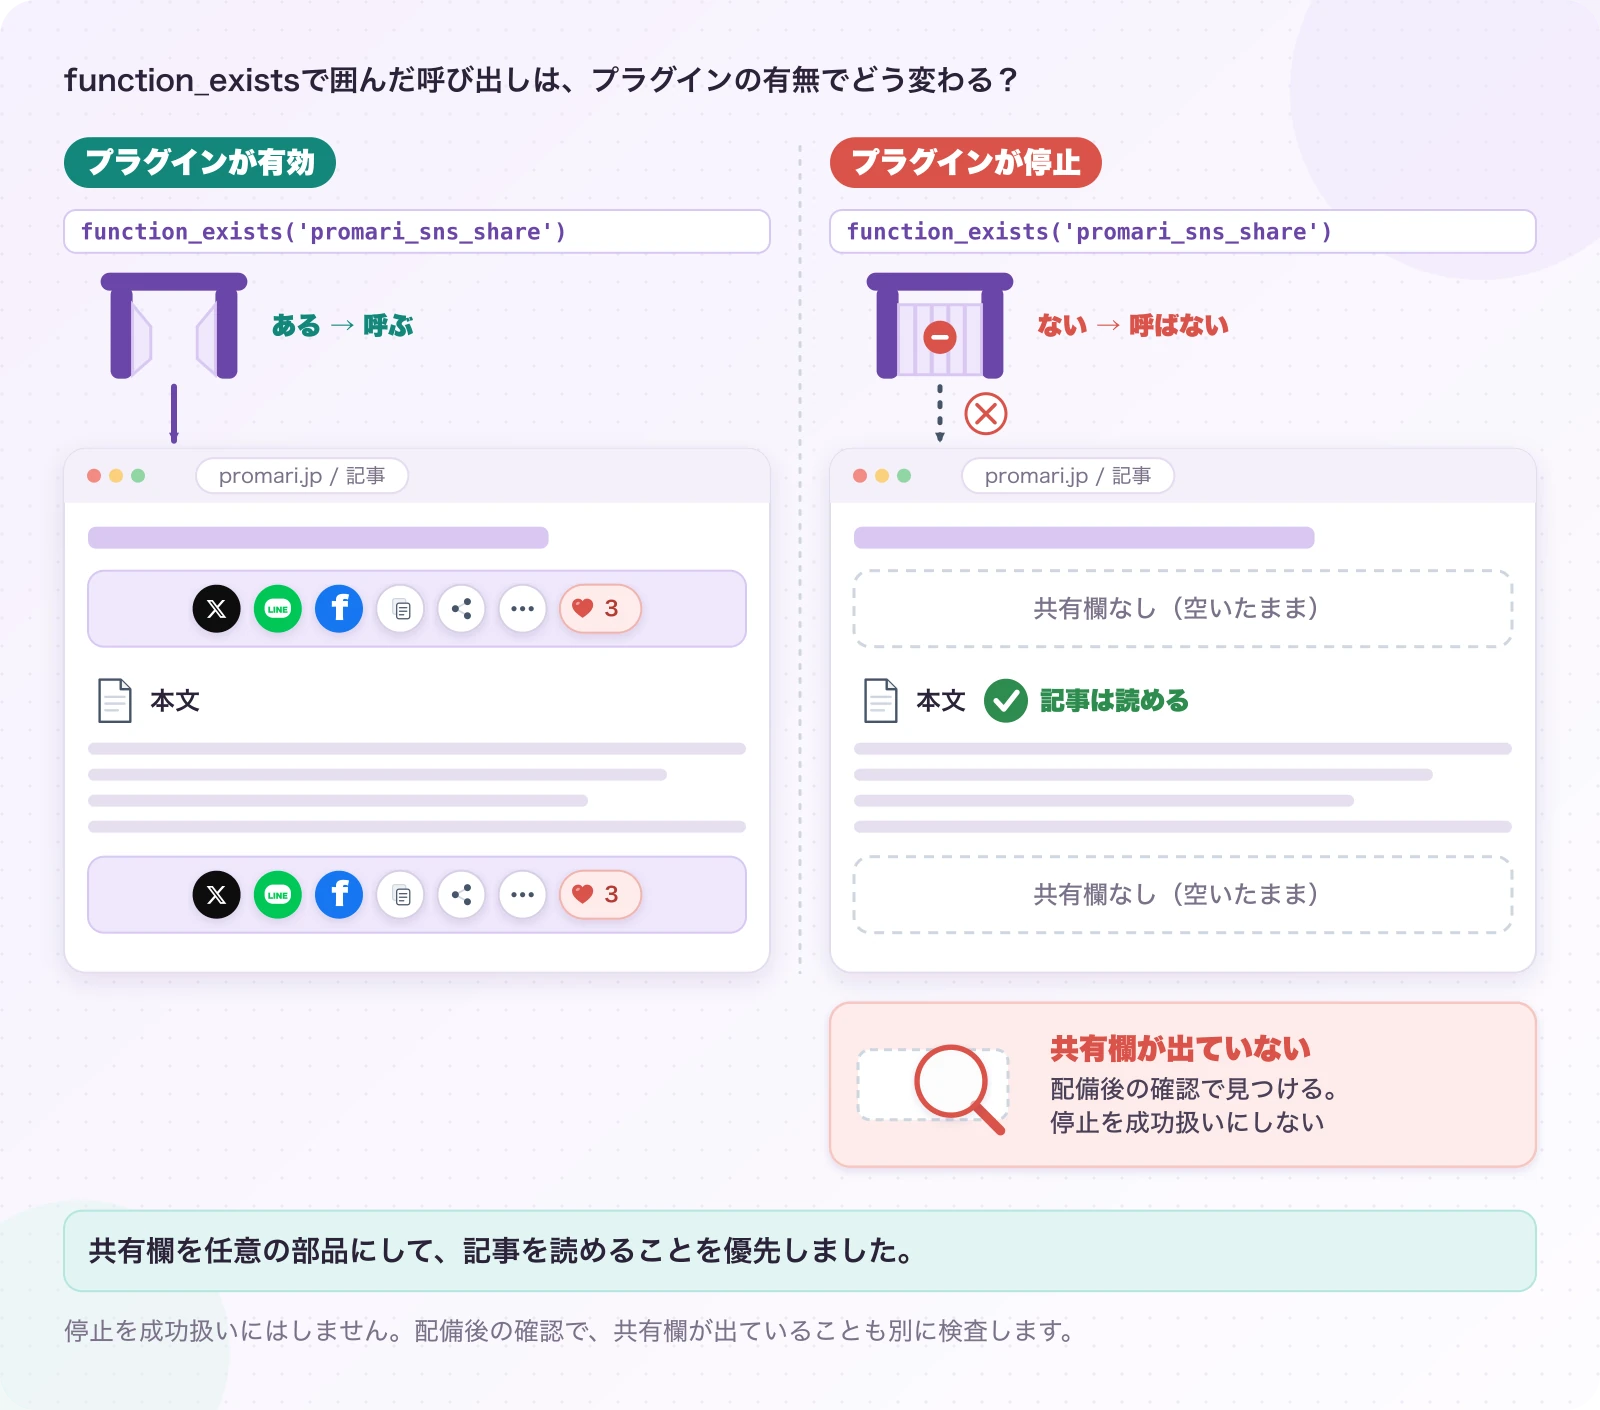Click the document icon beside 本文 in the plugin-enabled window
Screen dimensions: 1600x1410
(115, 700)
